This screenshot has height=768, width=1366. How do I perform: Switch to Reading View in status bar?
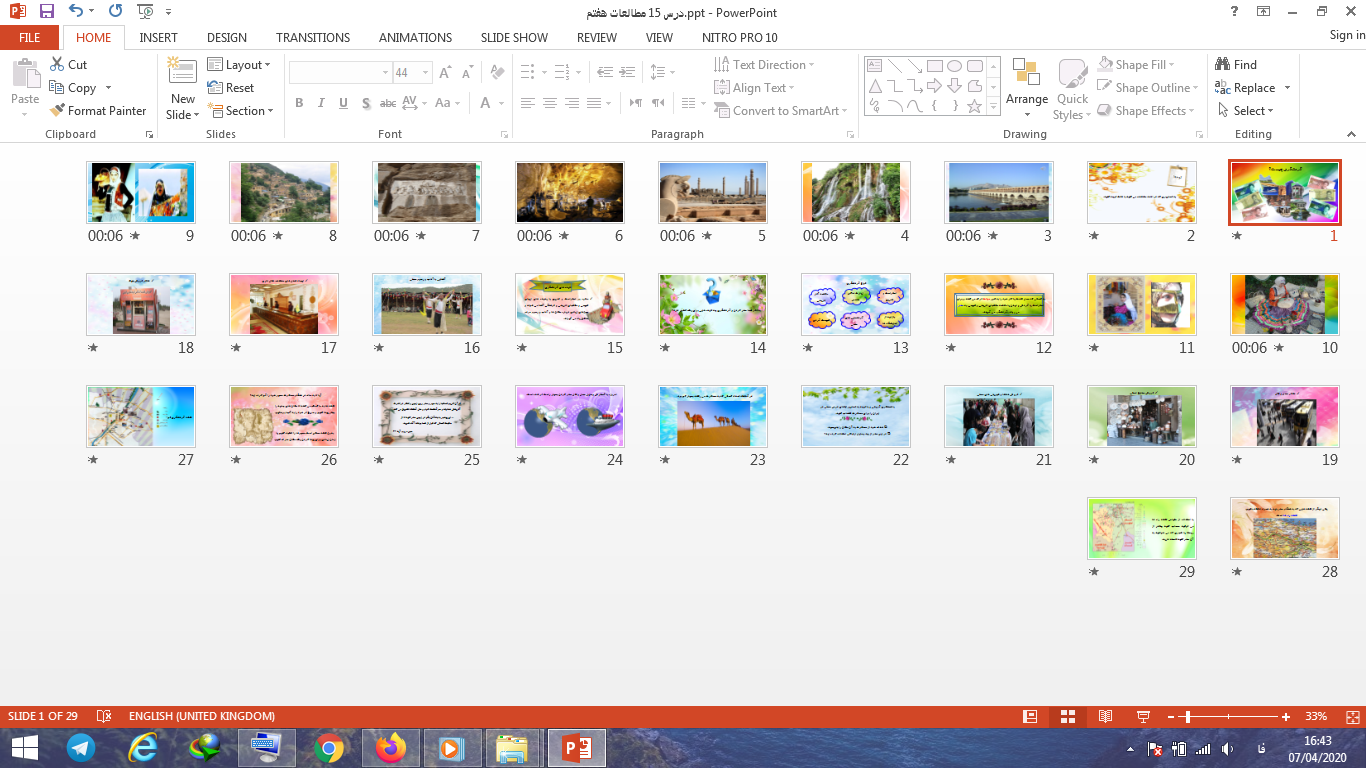pyautogui.click(x=1105, y=717)
